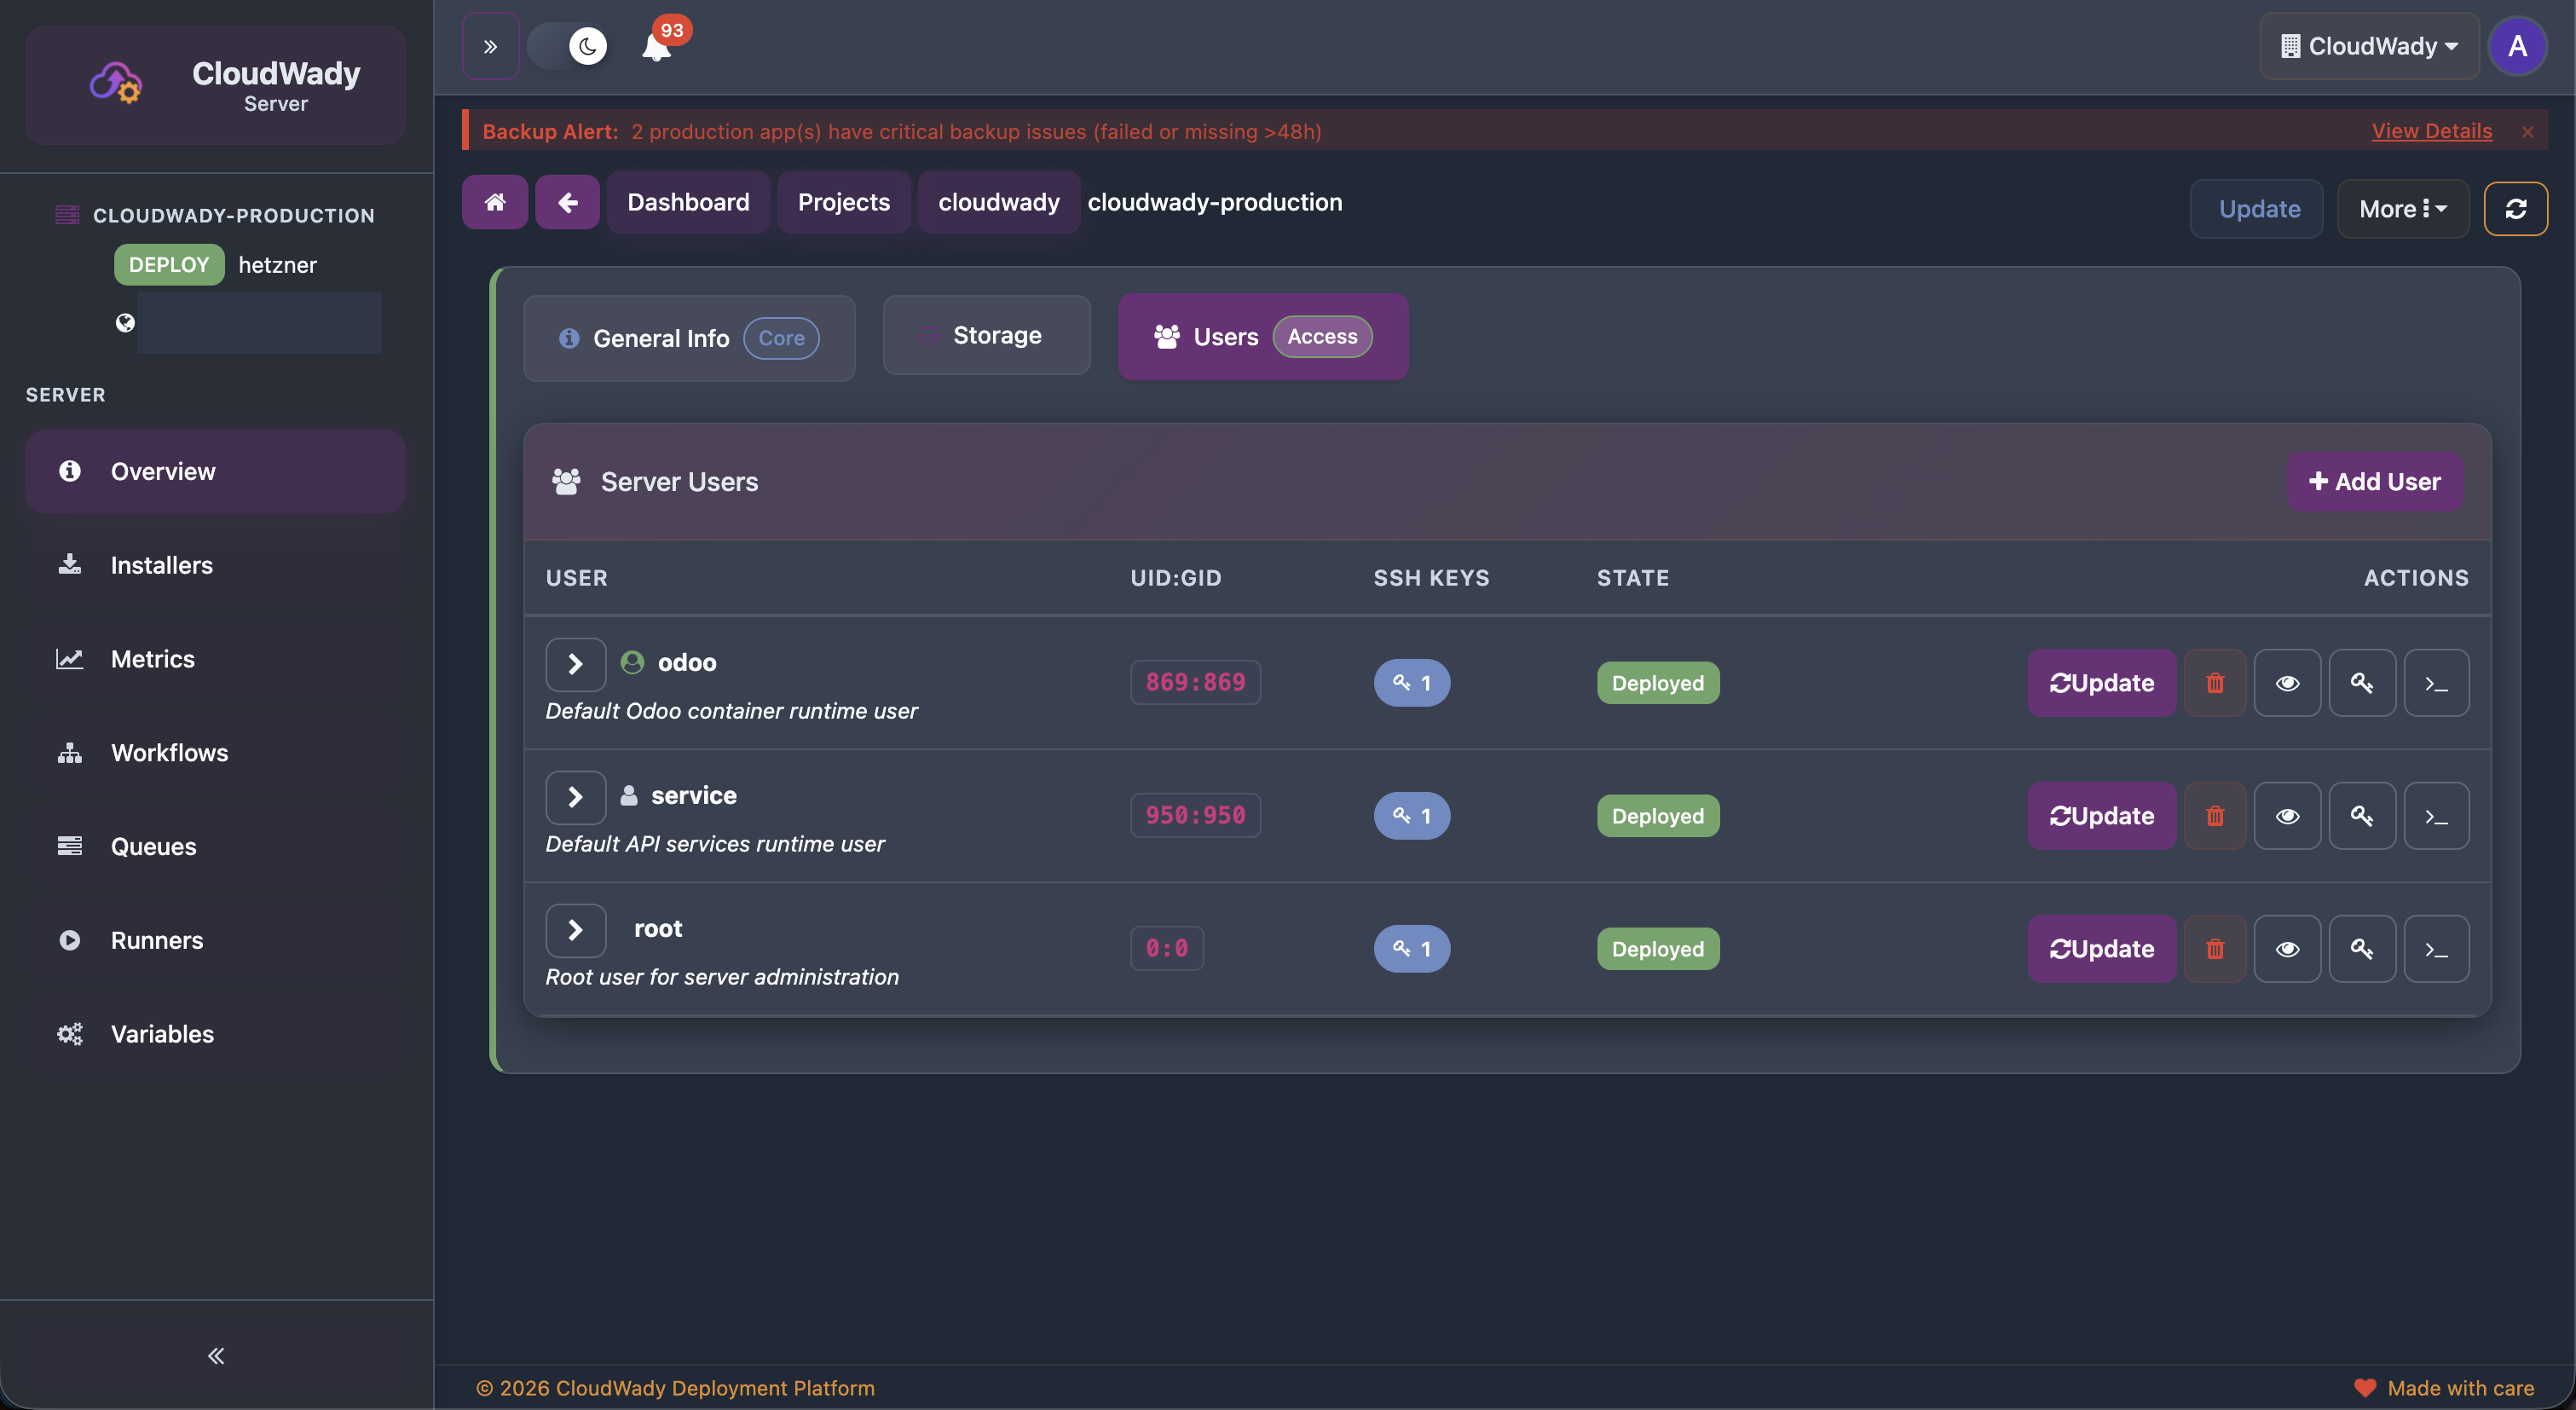Click the Add User button
The width and height of the screenshot is (2576, 1410).
pyautogui.click(x=2374, y=481)
